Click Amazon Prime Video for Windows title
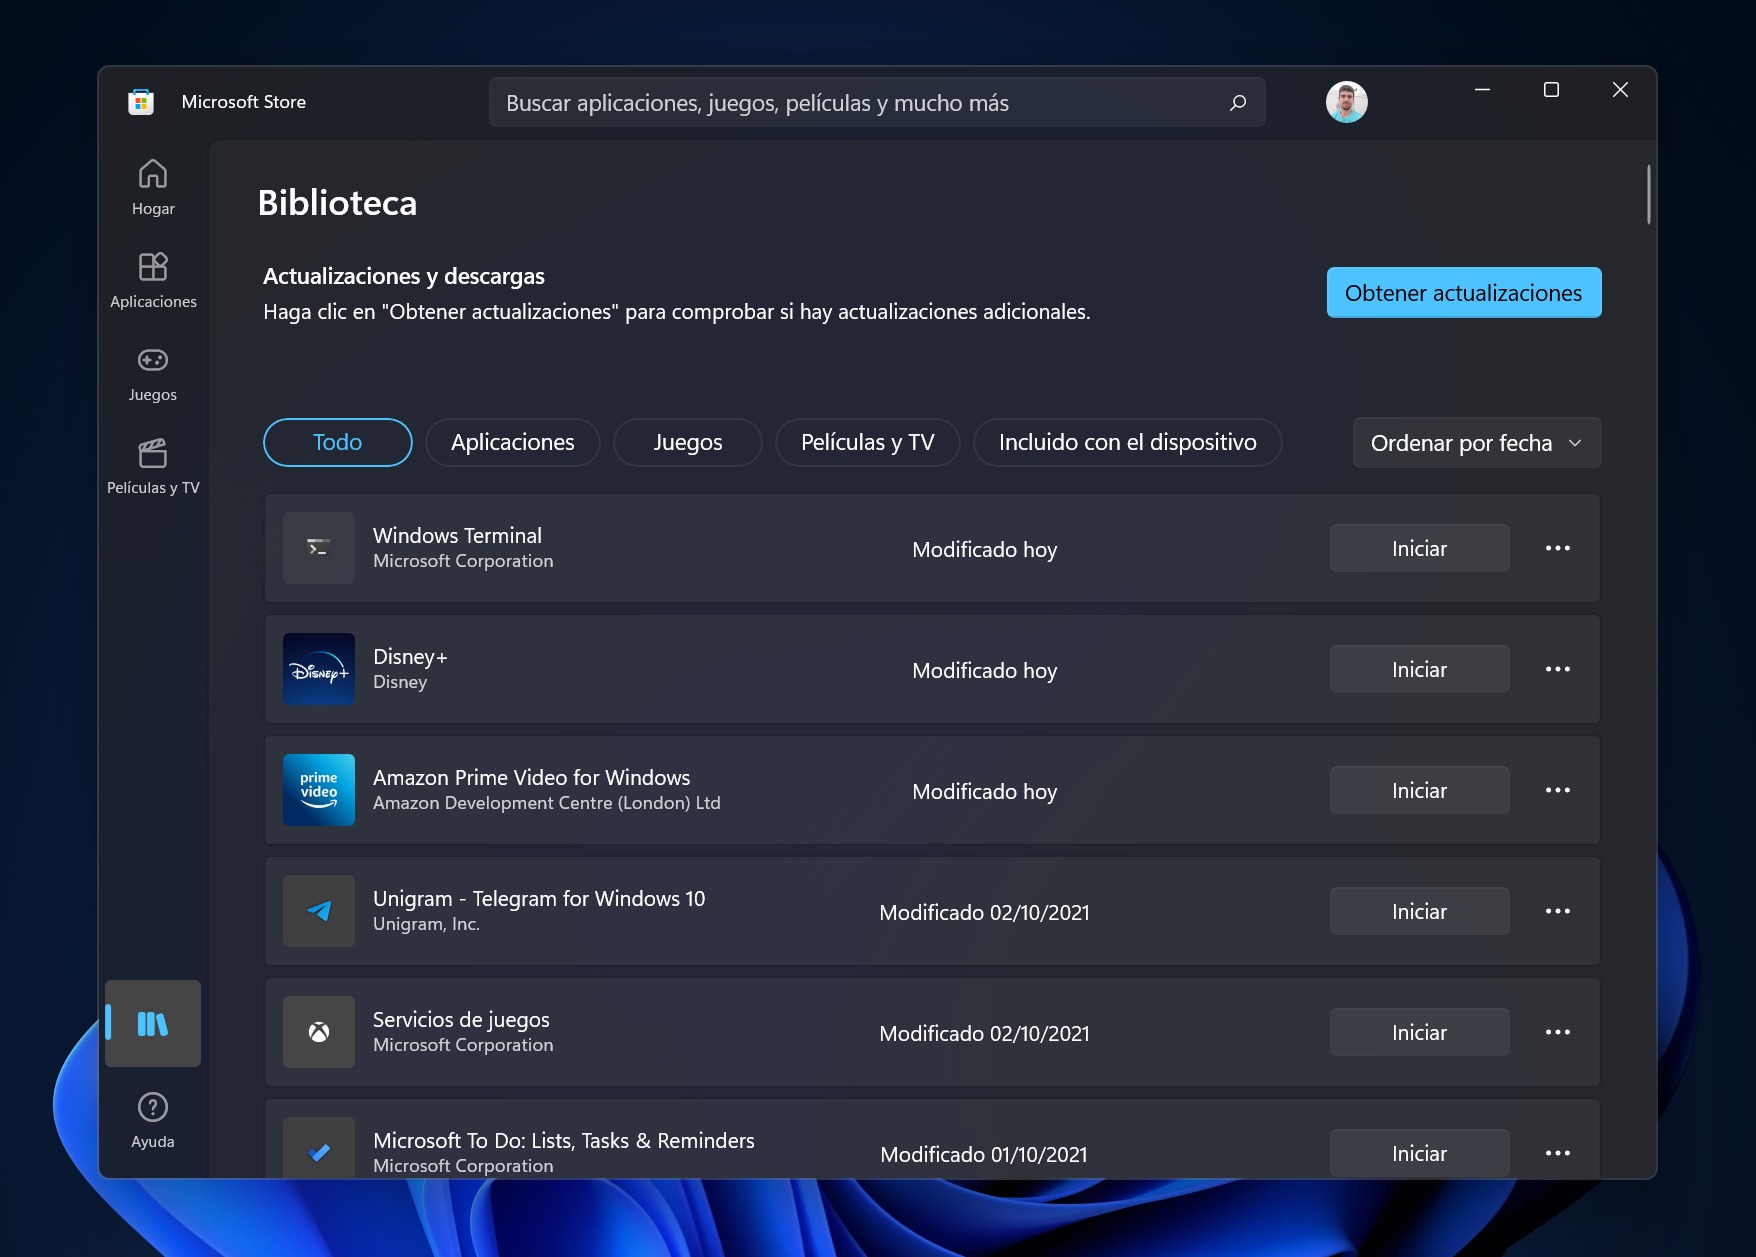Viewport: 1756px width, 1257px height. pyautogui.click(x=531, y=777)
